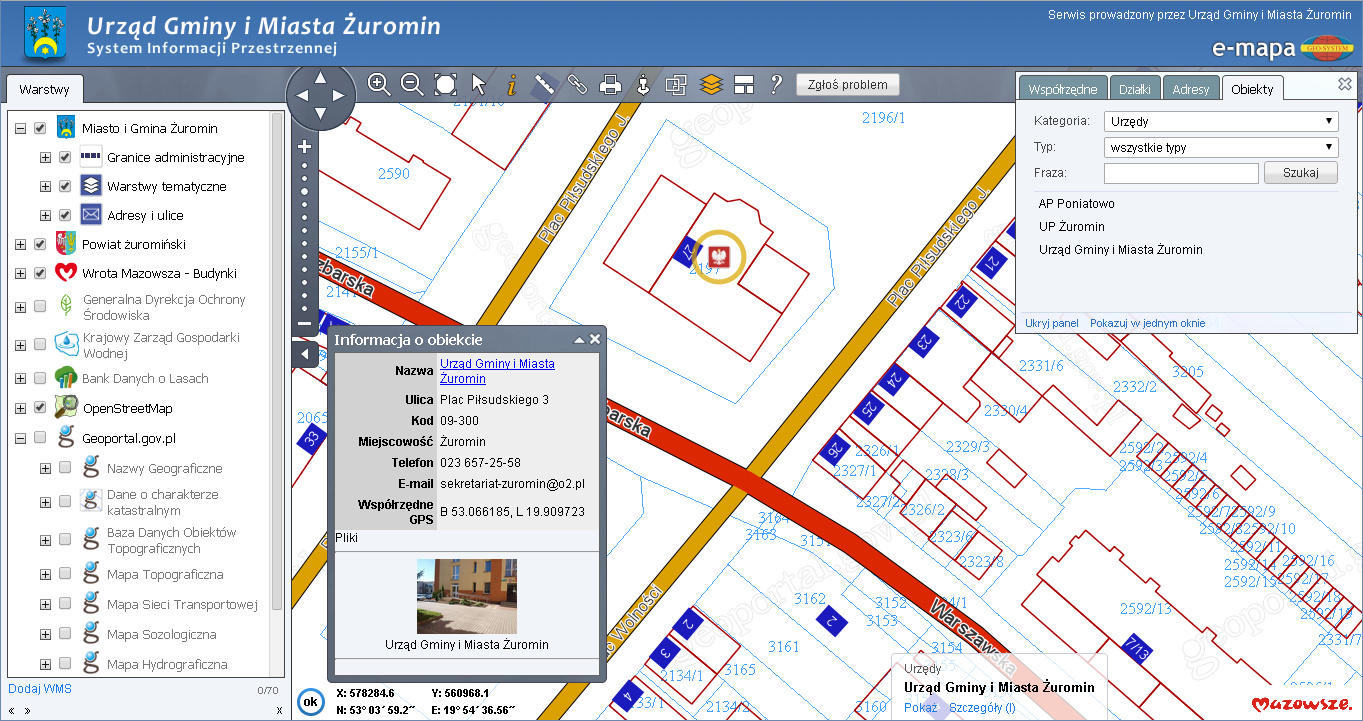
Task: Change the panel layout arrangement
Action: pos(743,84)
